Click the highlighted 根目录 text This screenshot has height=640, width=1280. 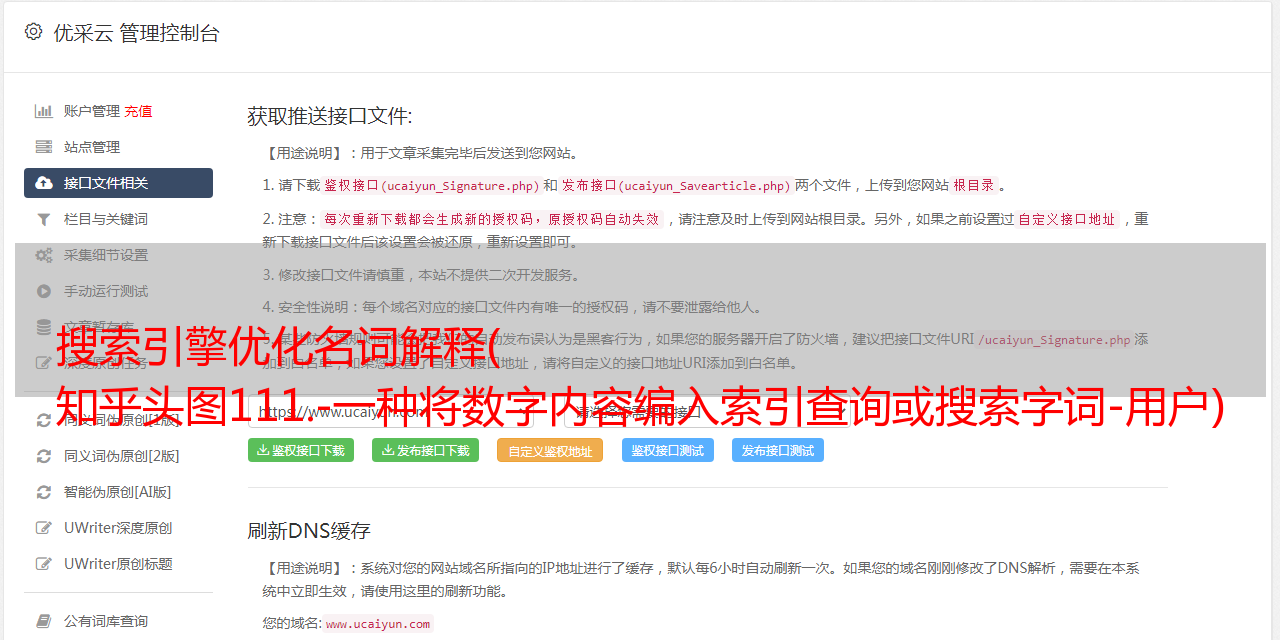tap(974, 185)
